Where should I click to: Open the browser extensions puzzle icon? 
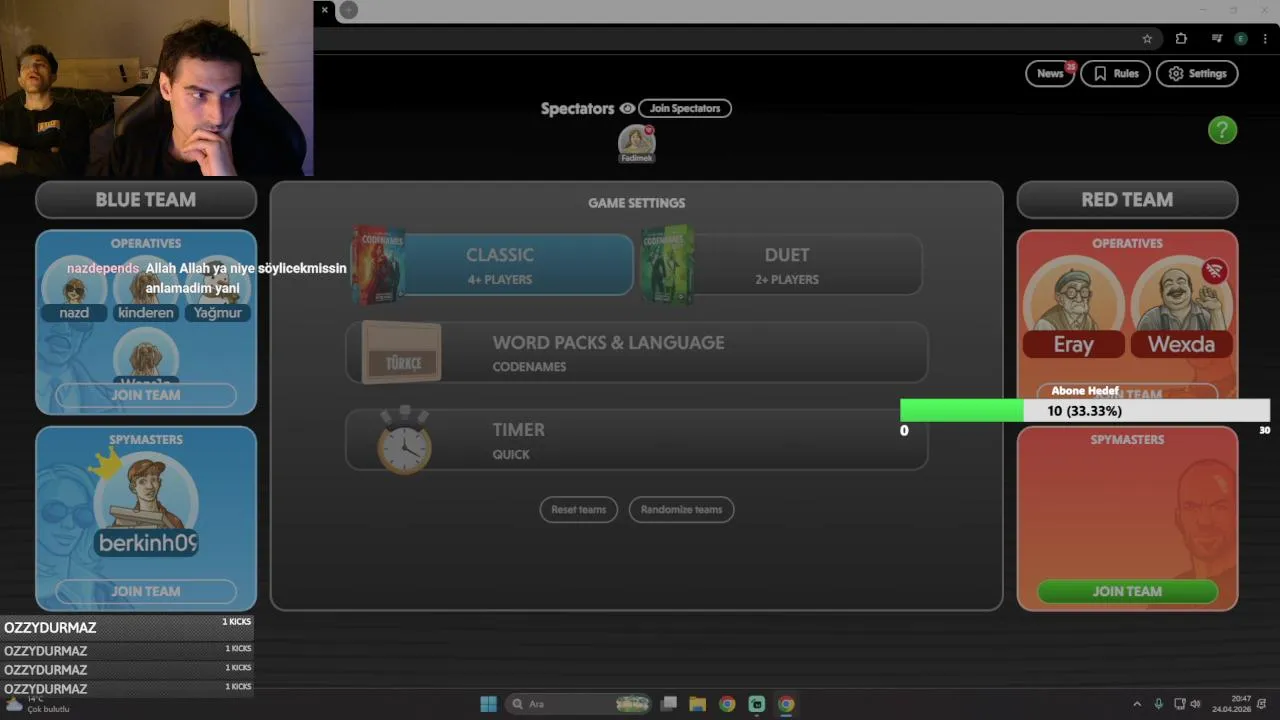[1181, 39]
